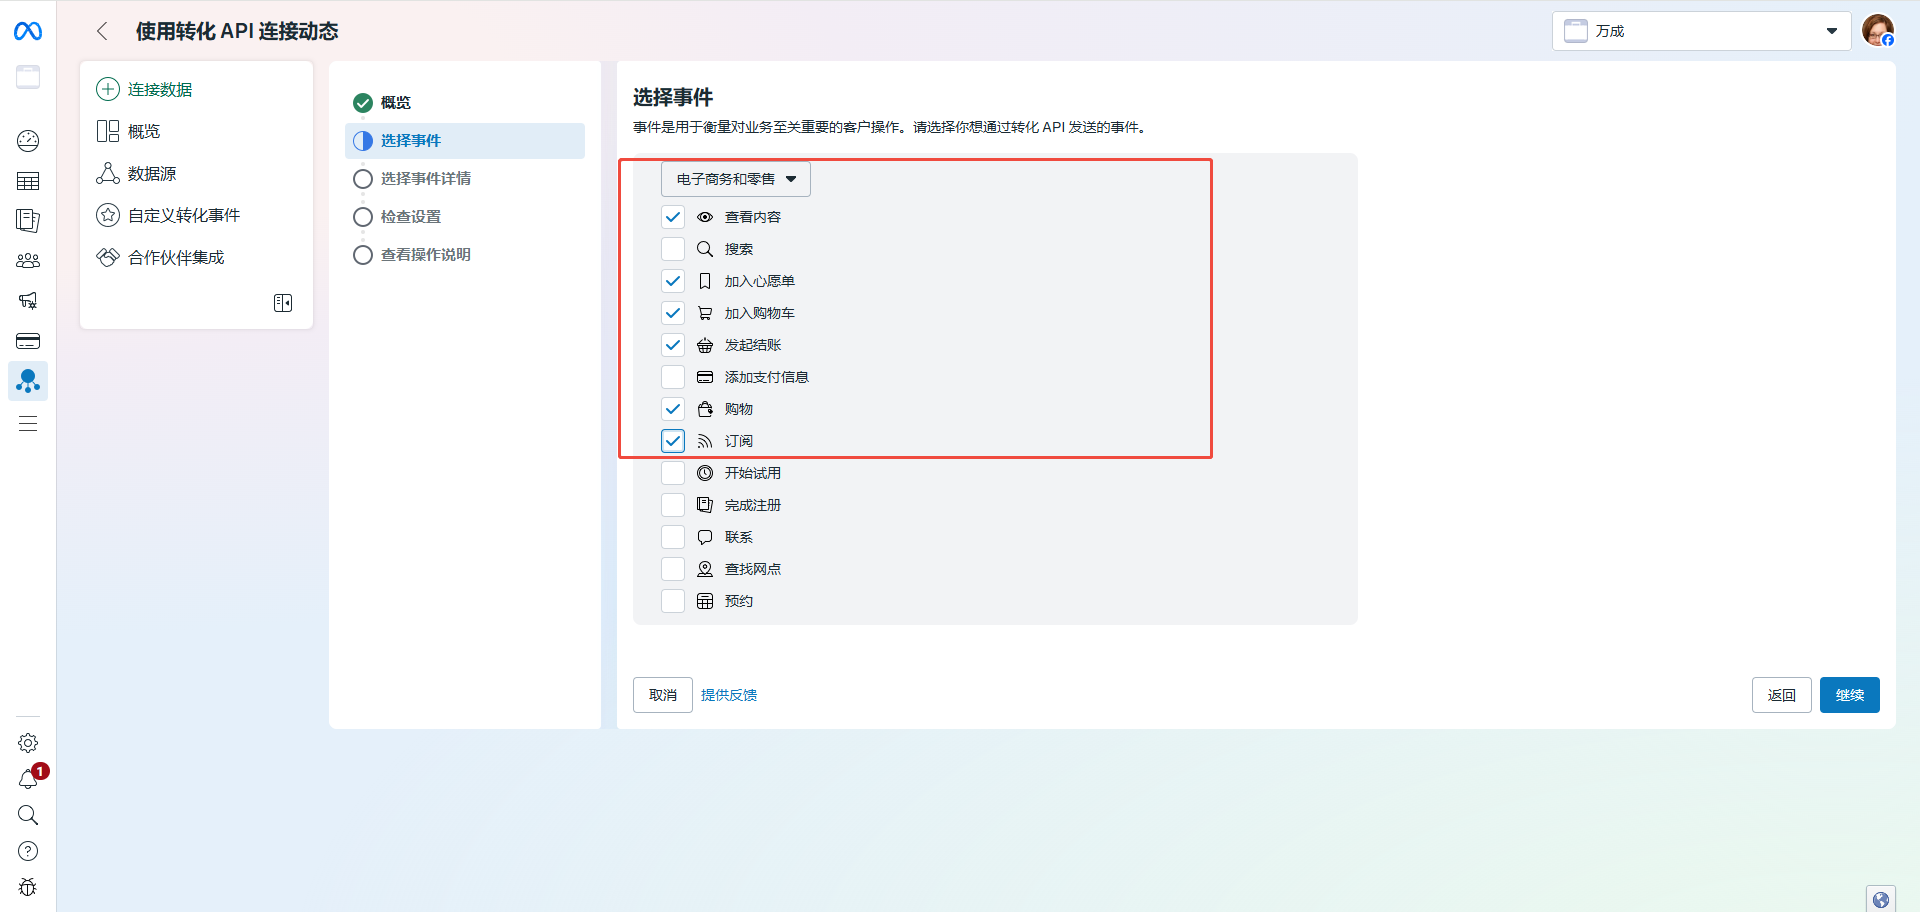Click the blue 继续 button
The height and width of the screenshot is (912, 1920).
(x=1849, y=695)
